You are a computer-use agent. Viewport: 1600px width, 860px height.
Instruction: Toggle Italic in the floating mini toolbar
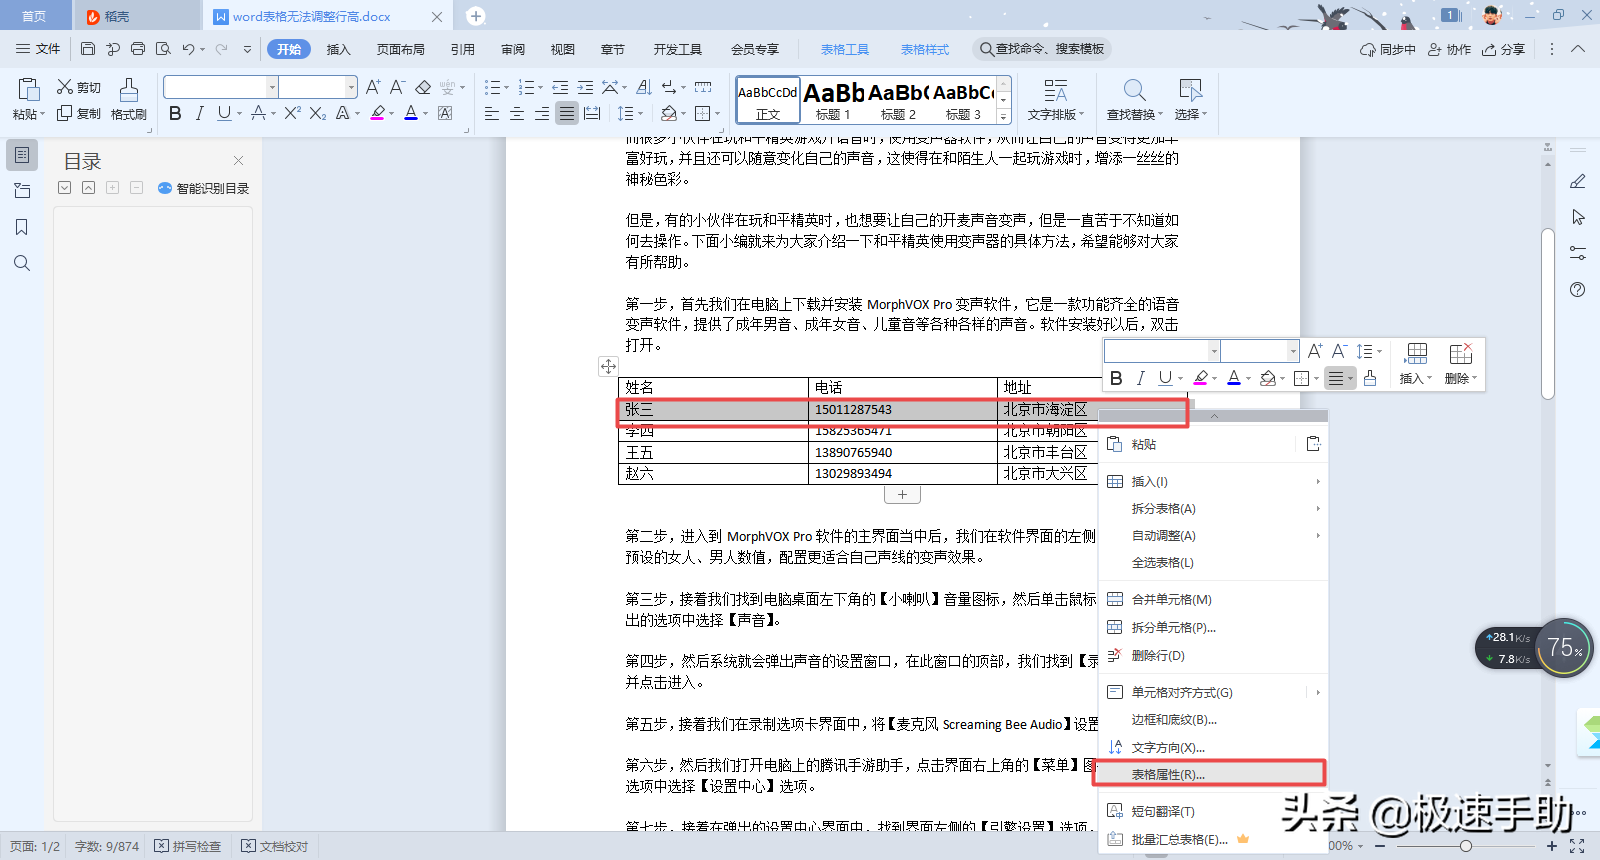(x=1140, y=378)
